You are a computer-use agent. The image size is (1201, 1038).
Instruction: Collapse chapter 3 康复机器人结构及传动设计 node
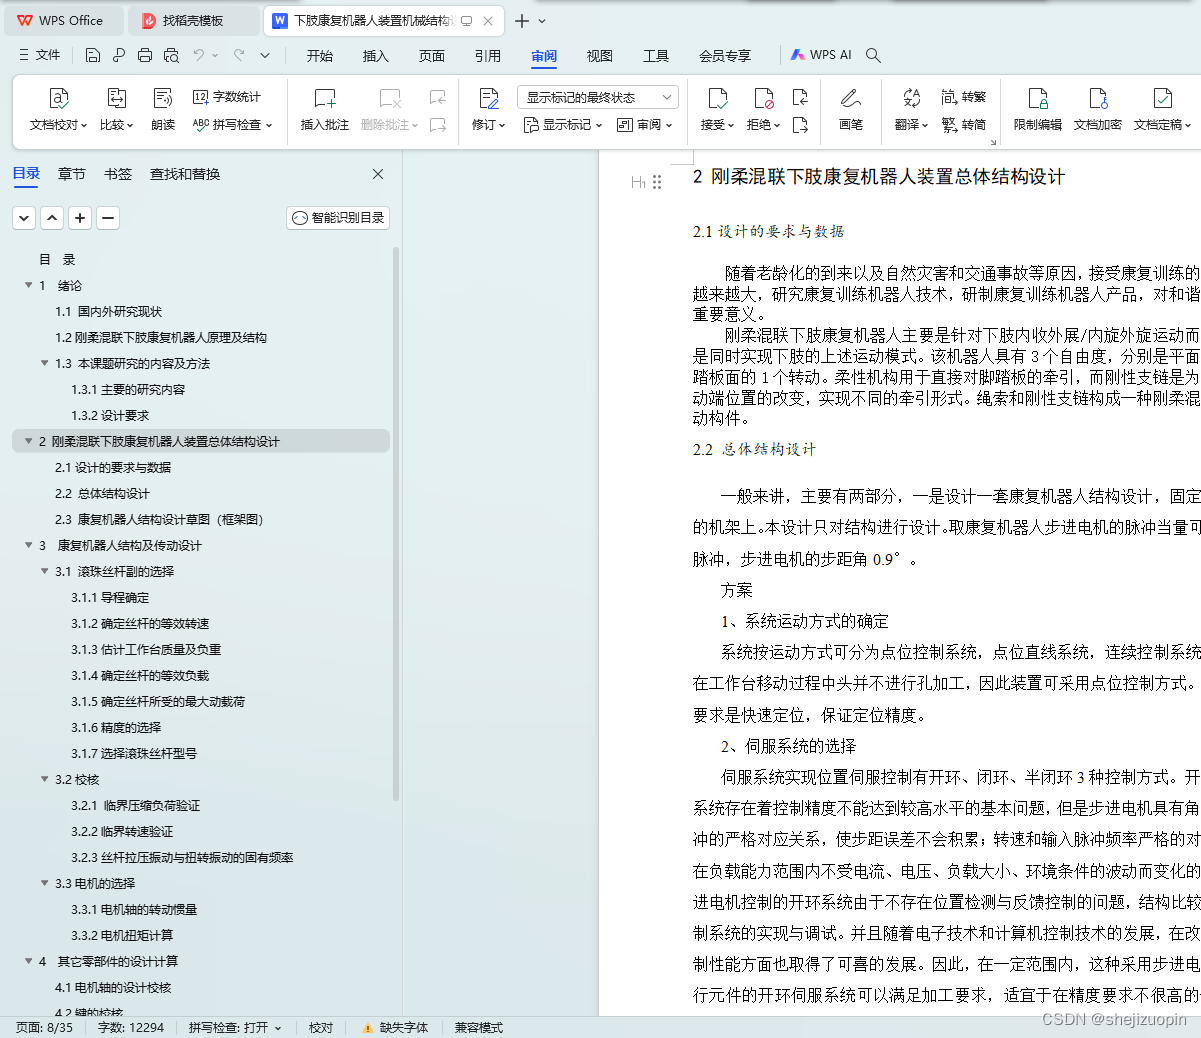click(28, 545)
